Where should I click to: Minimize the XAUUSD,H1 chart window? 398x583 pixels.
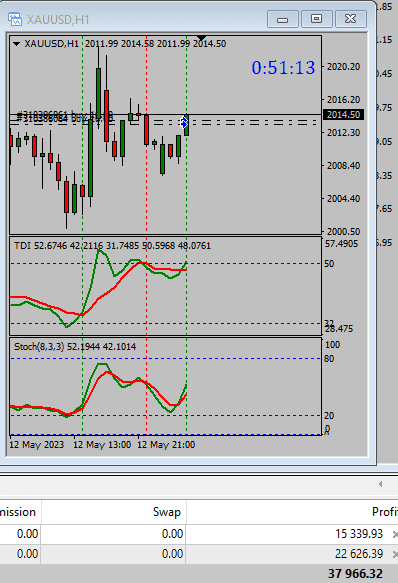(x=283, y=19)
